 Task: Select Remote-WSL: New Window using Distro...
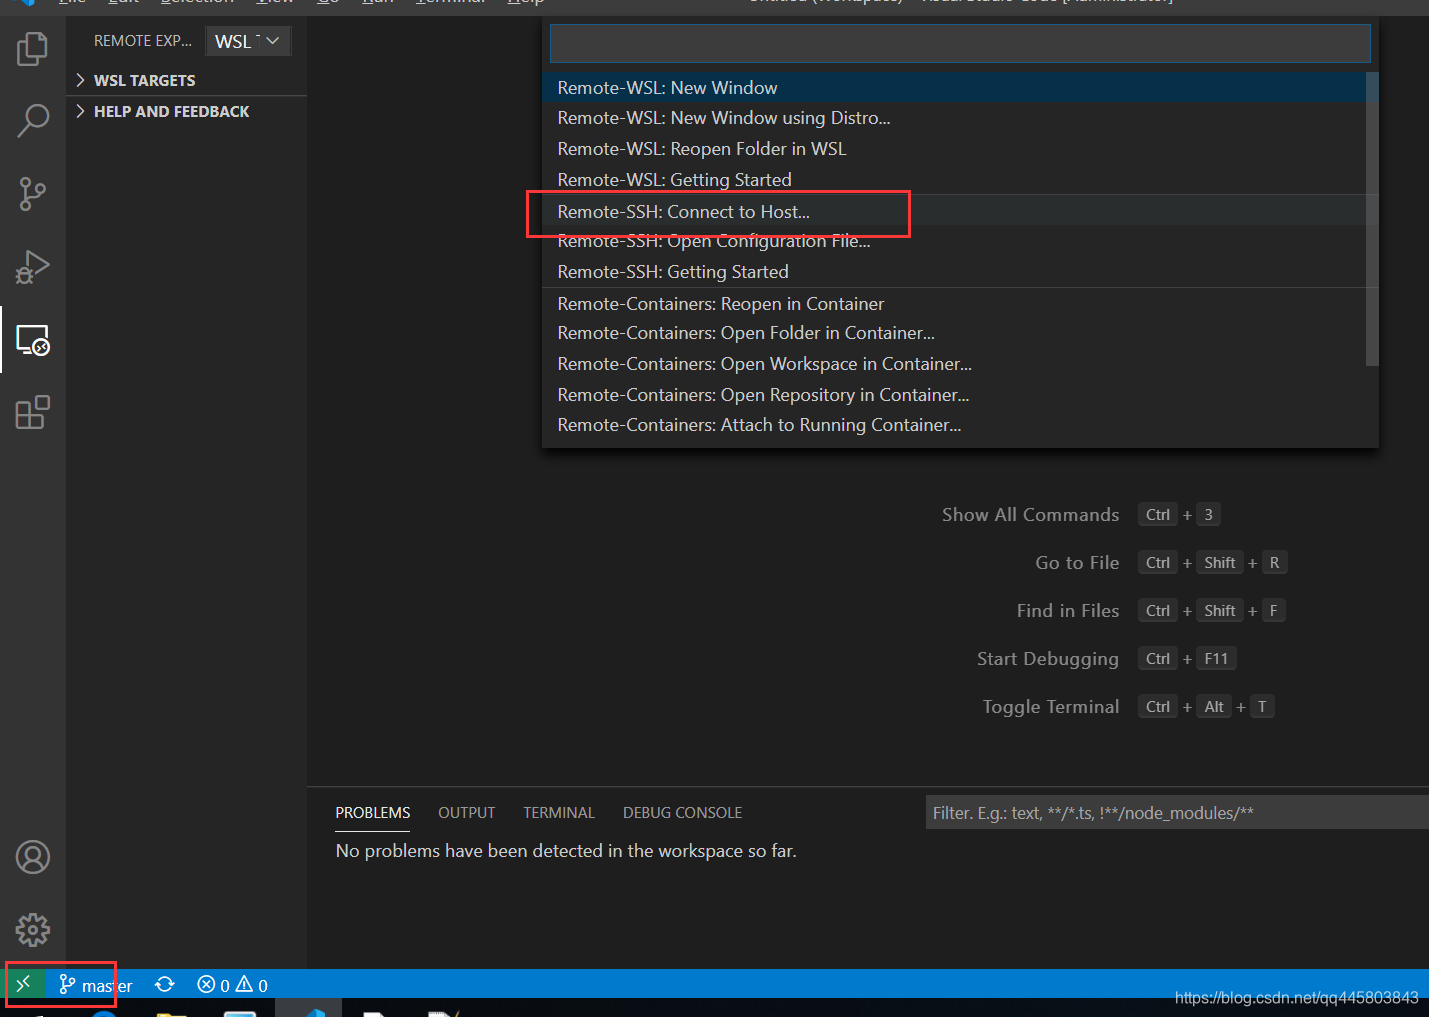[x=954, y=118]
